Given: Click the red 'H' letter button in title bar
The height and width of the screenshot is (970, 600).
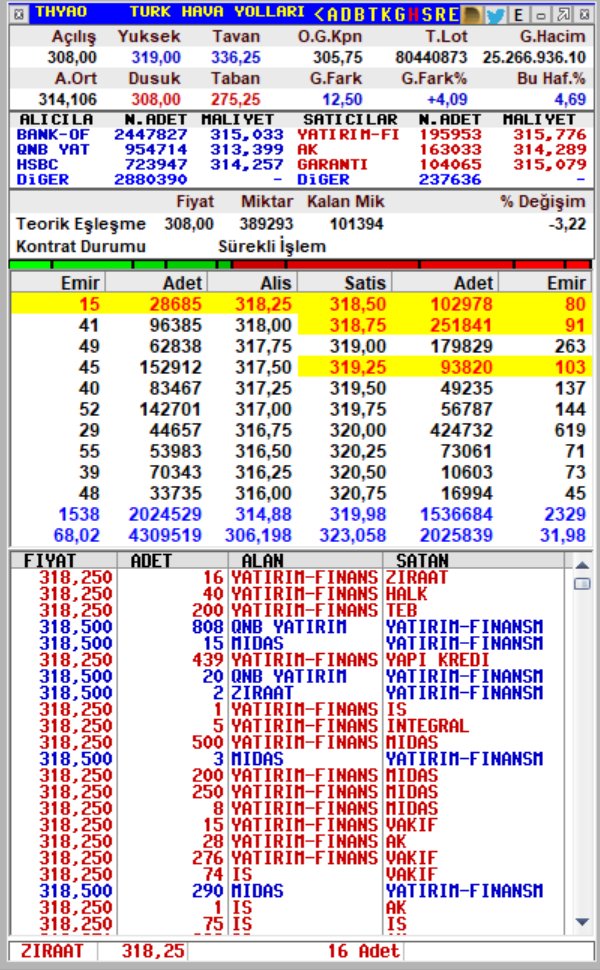Looking at the screenshot, I should [x=412, y=14].
